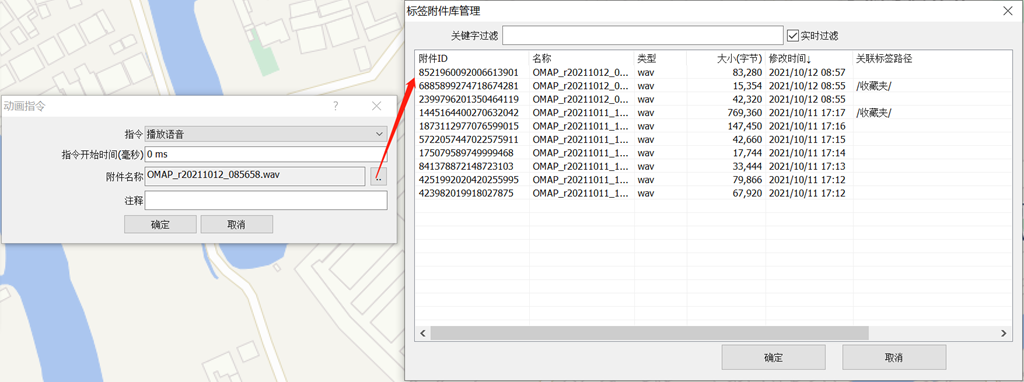The image size is (1024, 382).
Task: Click the size cell 67,920
Action: pos(746,193)
